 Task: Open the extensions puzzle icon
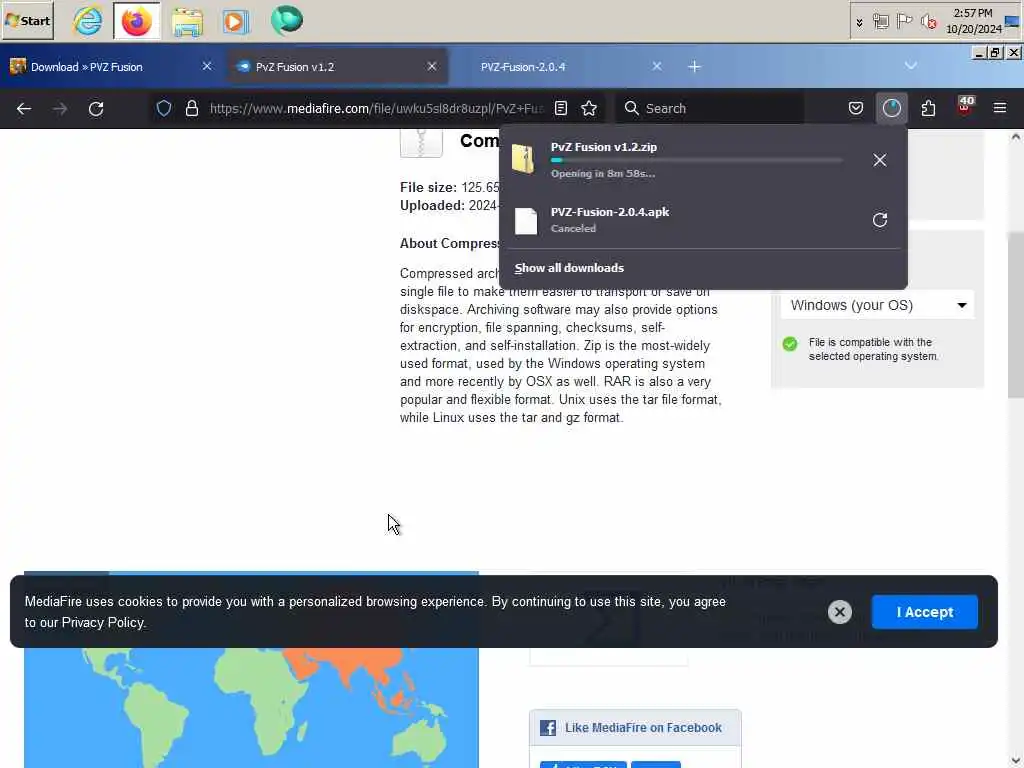pos(928,108)
